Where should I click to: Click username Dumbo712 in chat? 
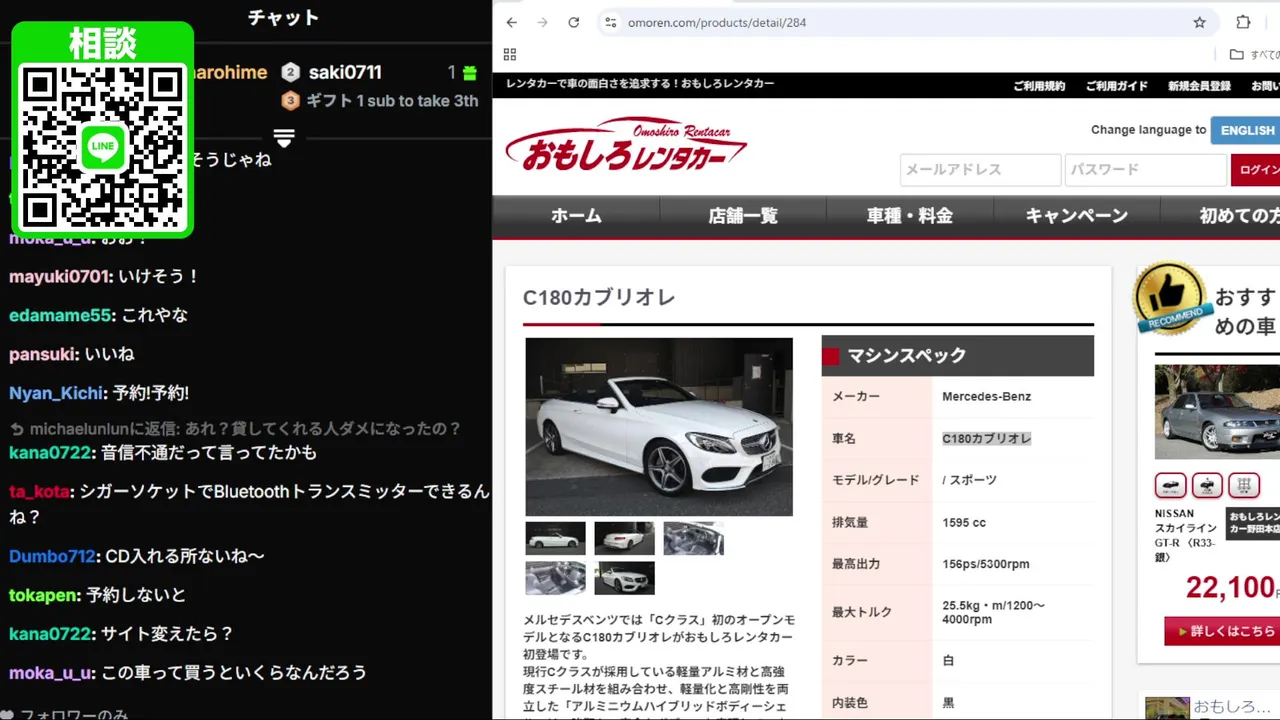tap(52, 556)
